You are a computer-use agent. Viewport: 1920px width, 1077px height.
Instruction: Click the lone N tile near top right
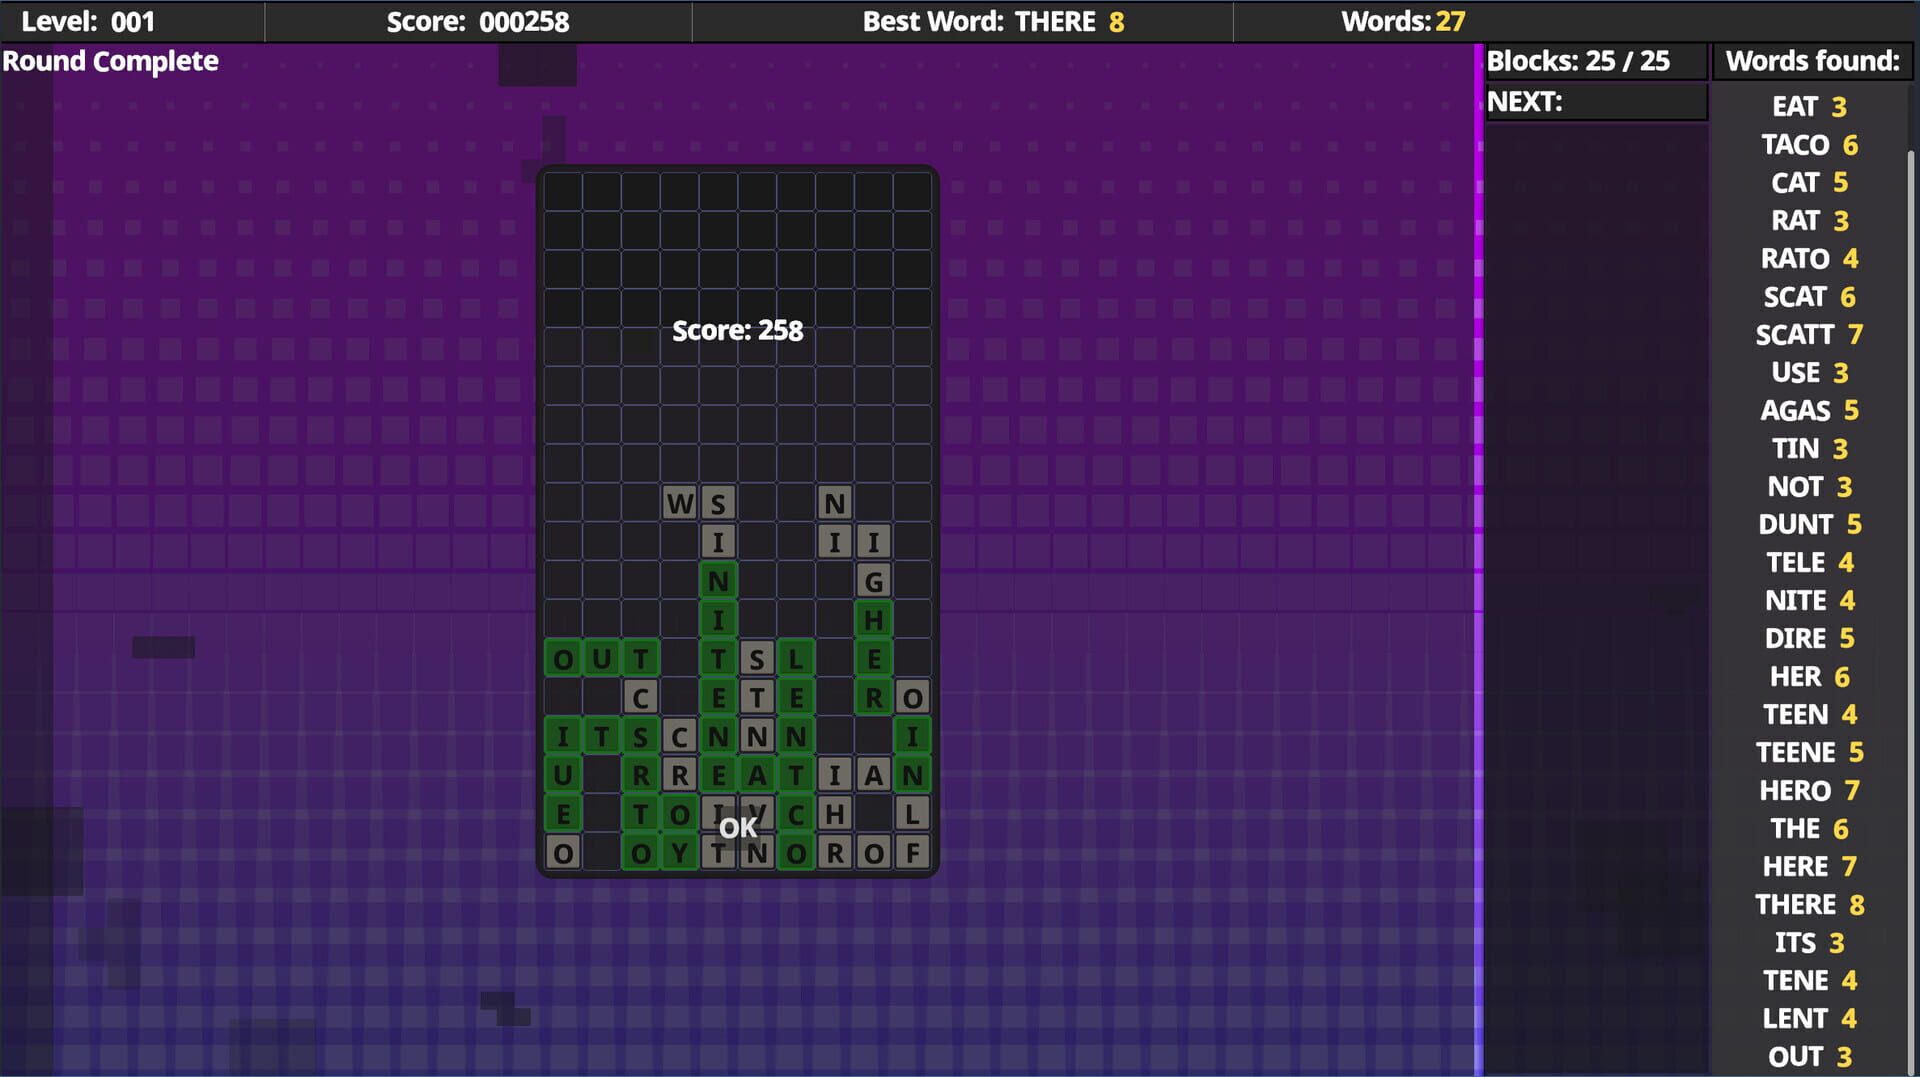[836, 502]
